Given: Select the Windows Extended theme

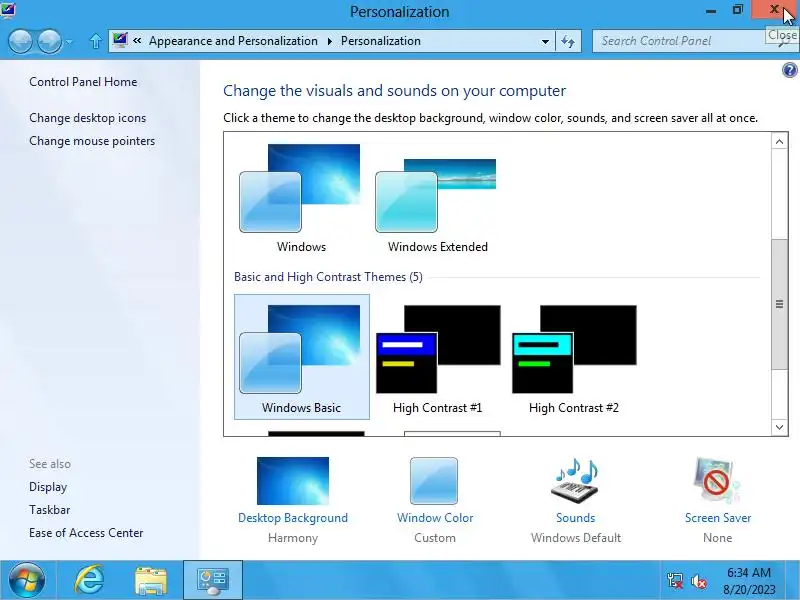Looking at the screenshot, I should (x=437, y=197).
